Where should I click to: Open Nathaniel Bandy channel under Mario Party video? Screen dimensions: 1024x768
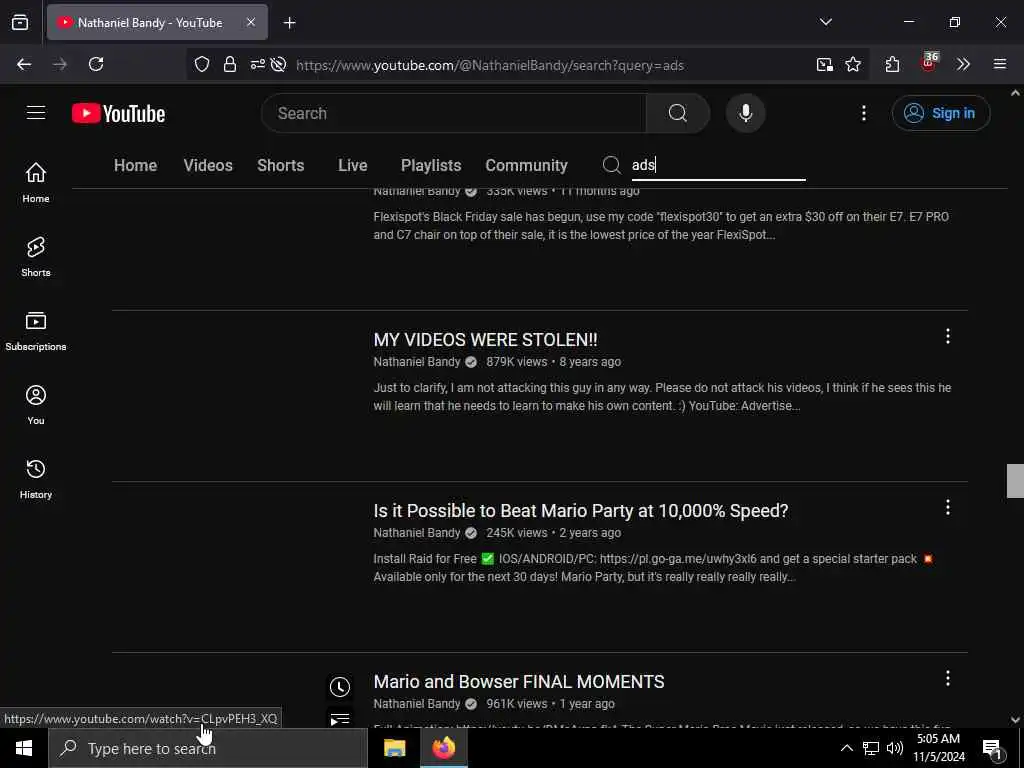[x=417, y=533]
